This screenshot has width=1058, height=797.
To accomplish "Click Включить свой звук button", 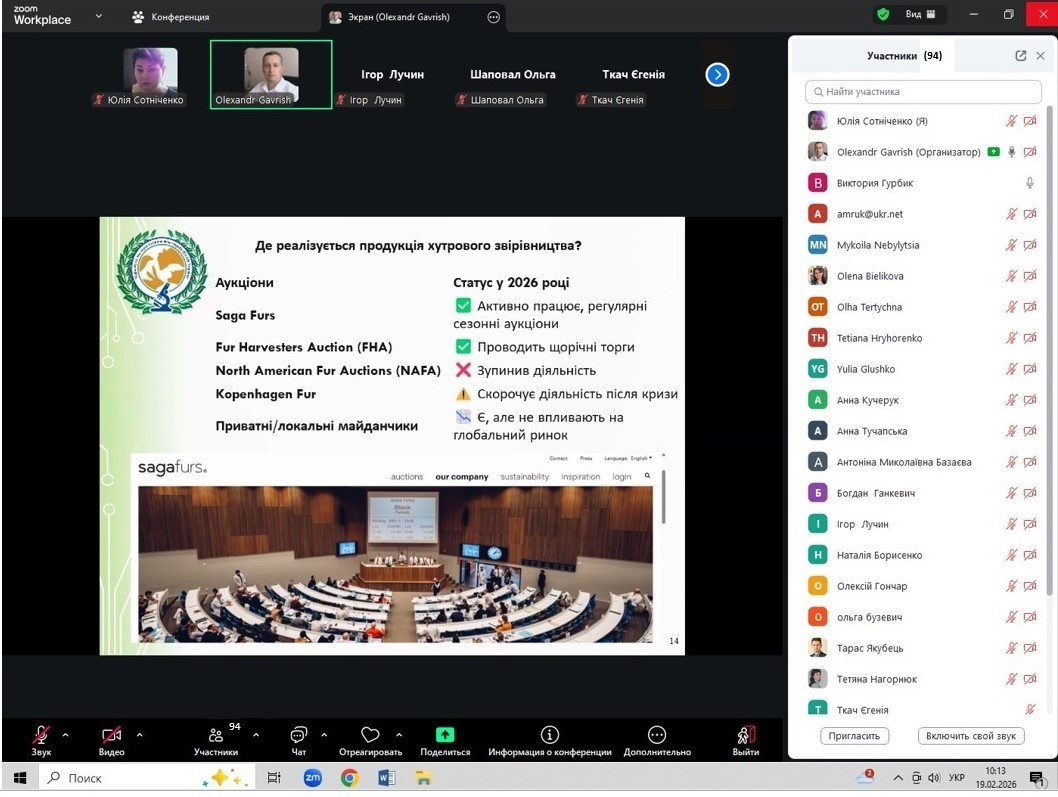I will (x=970, y=736).
